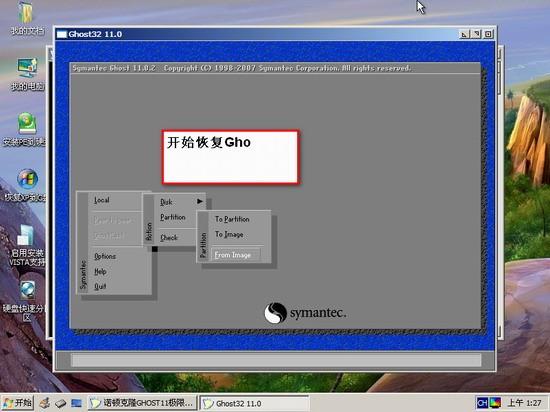Image resolution: width=550 pixels, height=412 pixels.
Task: Maximize the Ghost32 11.0 window
Action: [476, 34]
